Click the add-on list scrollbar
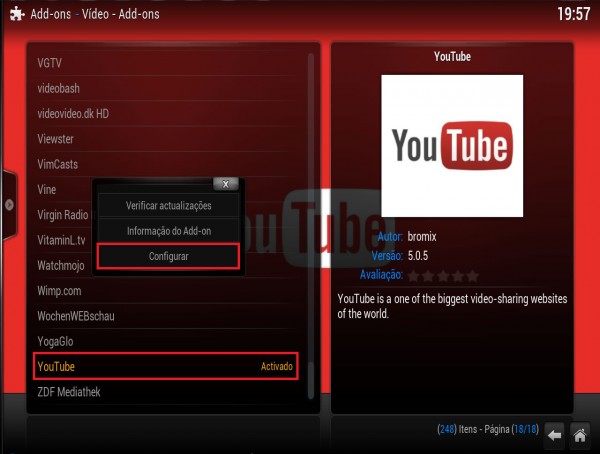Image resolution: width=600 pixels, height=454 pixels. [x=311, y=227]
